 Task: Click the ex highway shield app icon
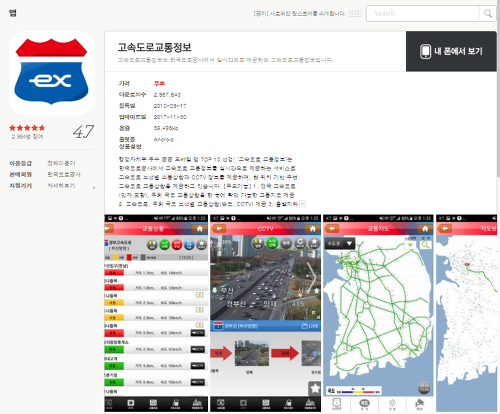(51, 73)
